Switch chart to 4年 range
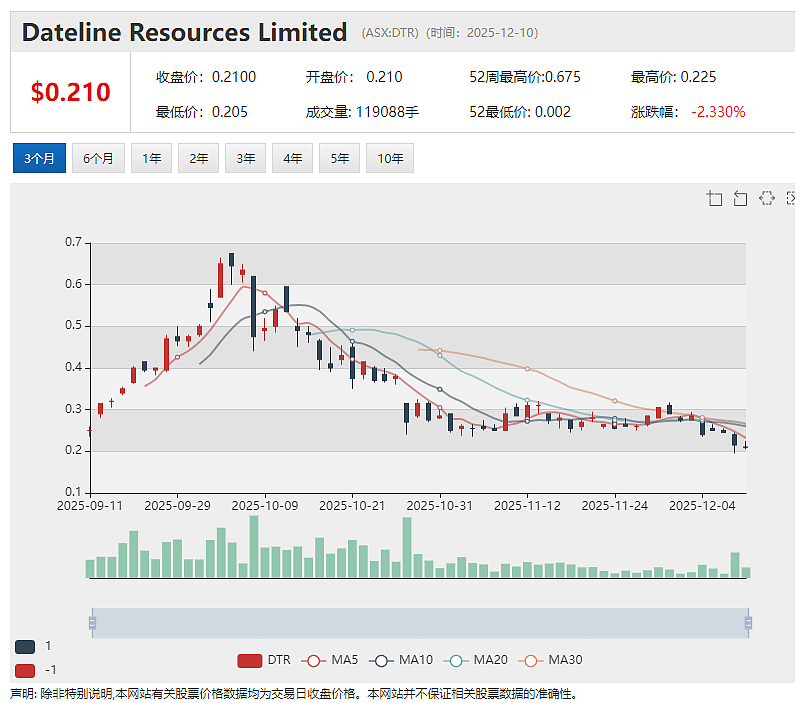804x703 pixels. click(292, 158)
